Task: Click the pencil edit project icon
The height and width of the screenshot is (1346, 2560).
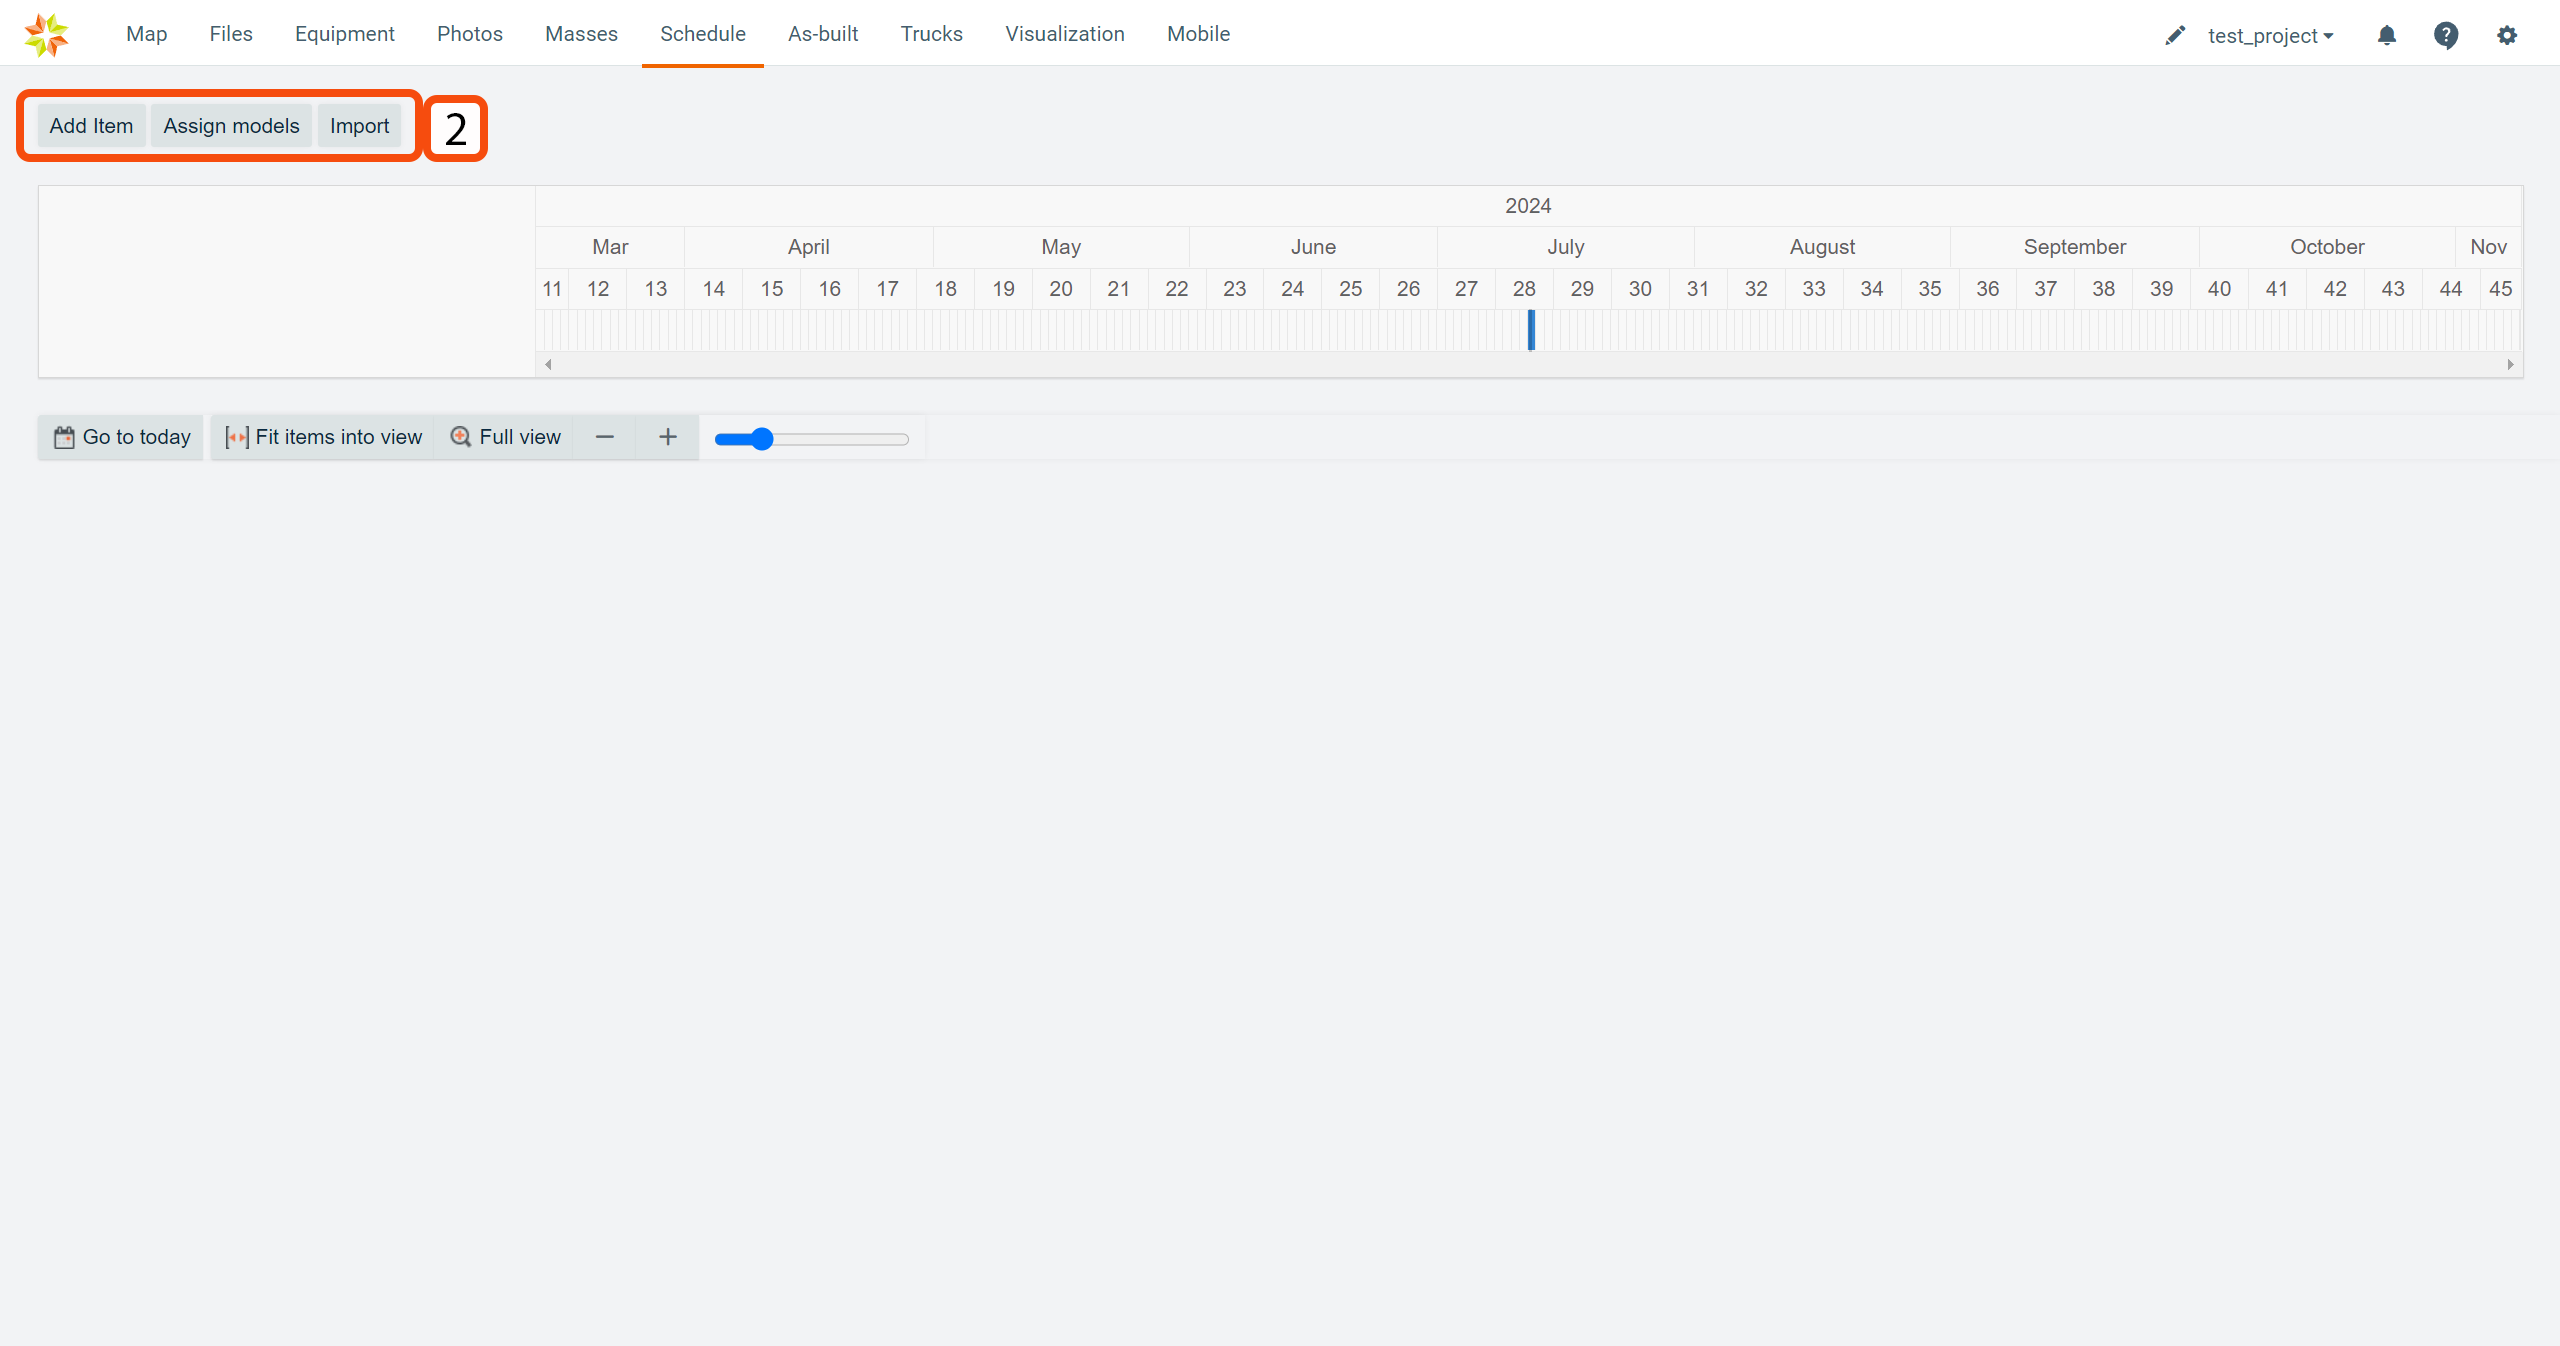Action: [2174, 36]
